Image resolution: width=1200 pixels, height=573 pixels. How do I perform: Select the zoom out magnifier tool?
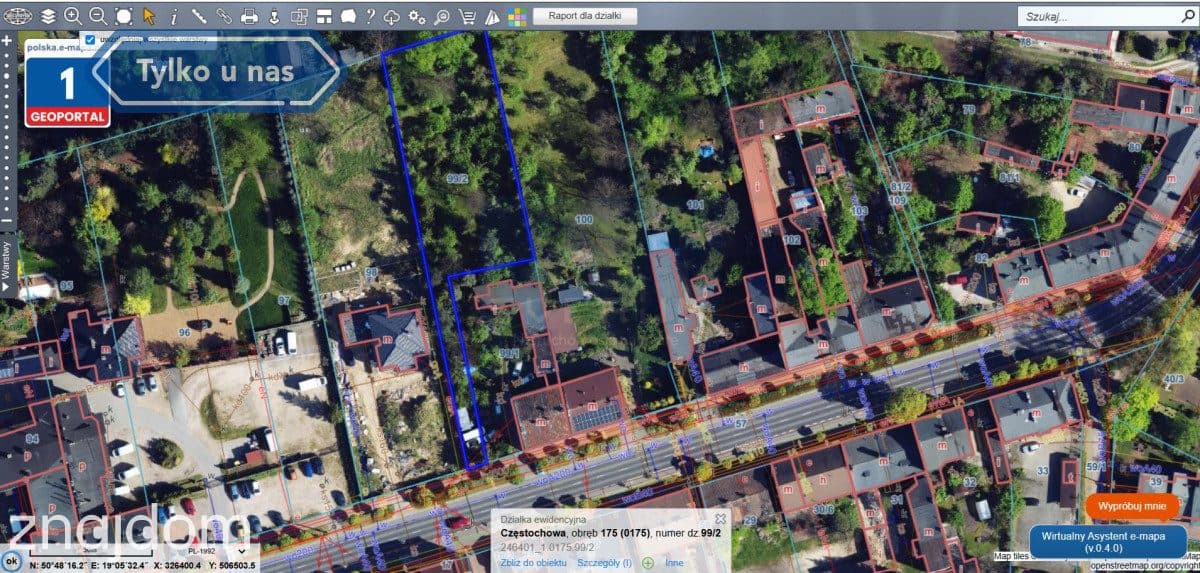[x=98, y=15]
